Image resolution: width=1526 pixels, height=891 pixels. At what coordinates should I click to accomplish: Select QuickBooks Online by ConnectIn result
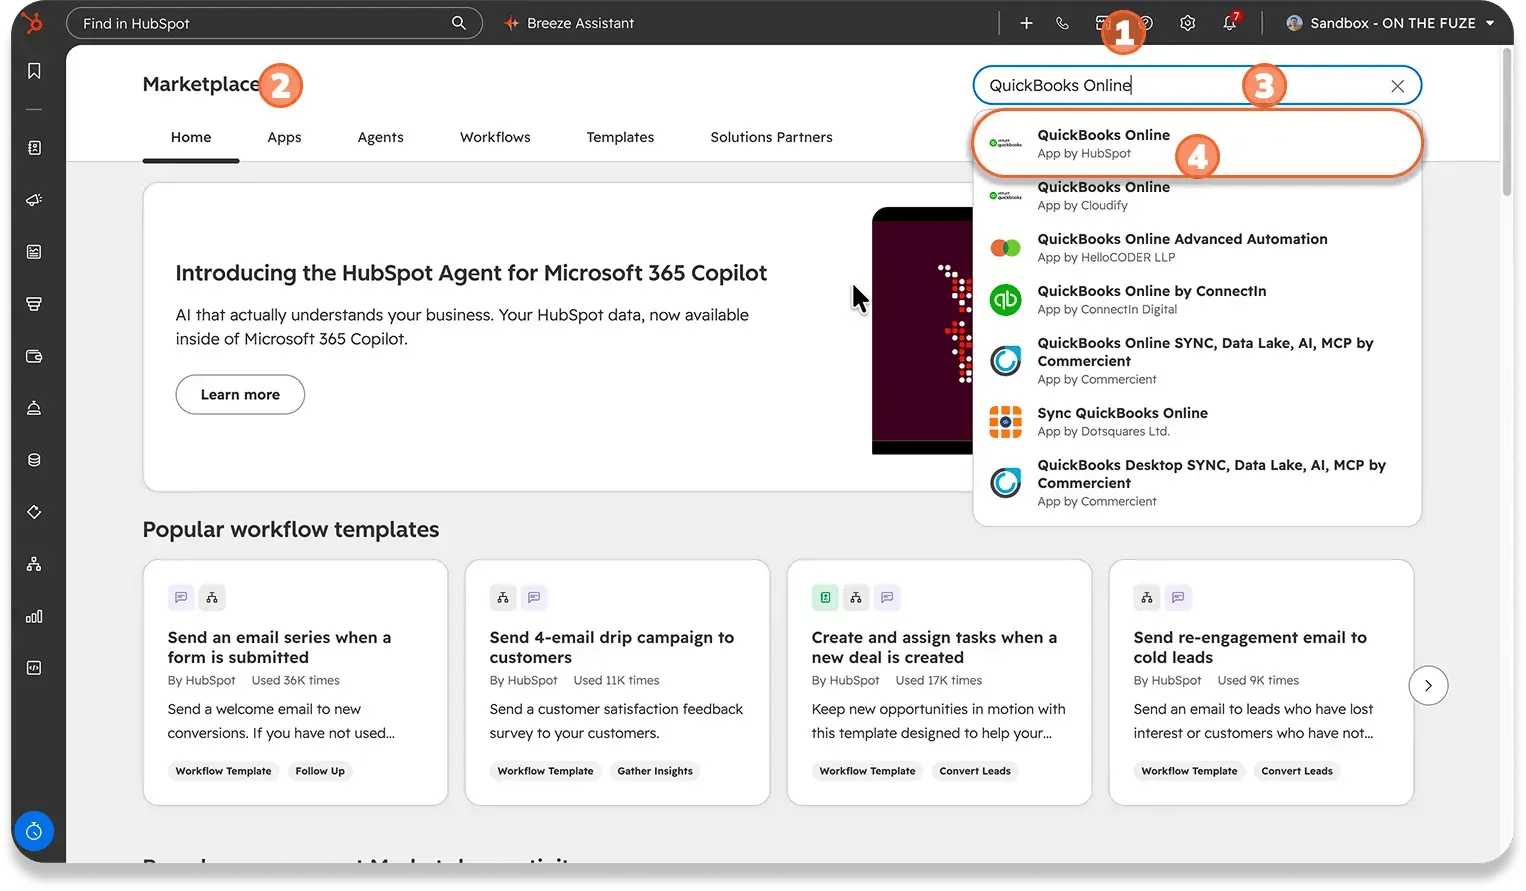(x=1197, y=300)
